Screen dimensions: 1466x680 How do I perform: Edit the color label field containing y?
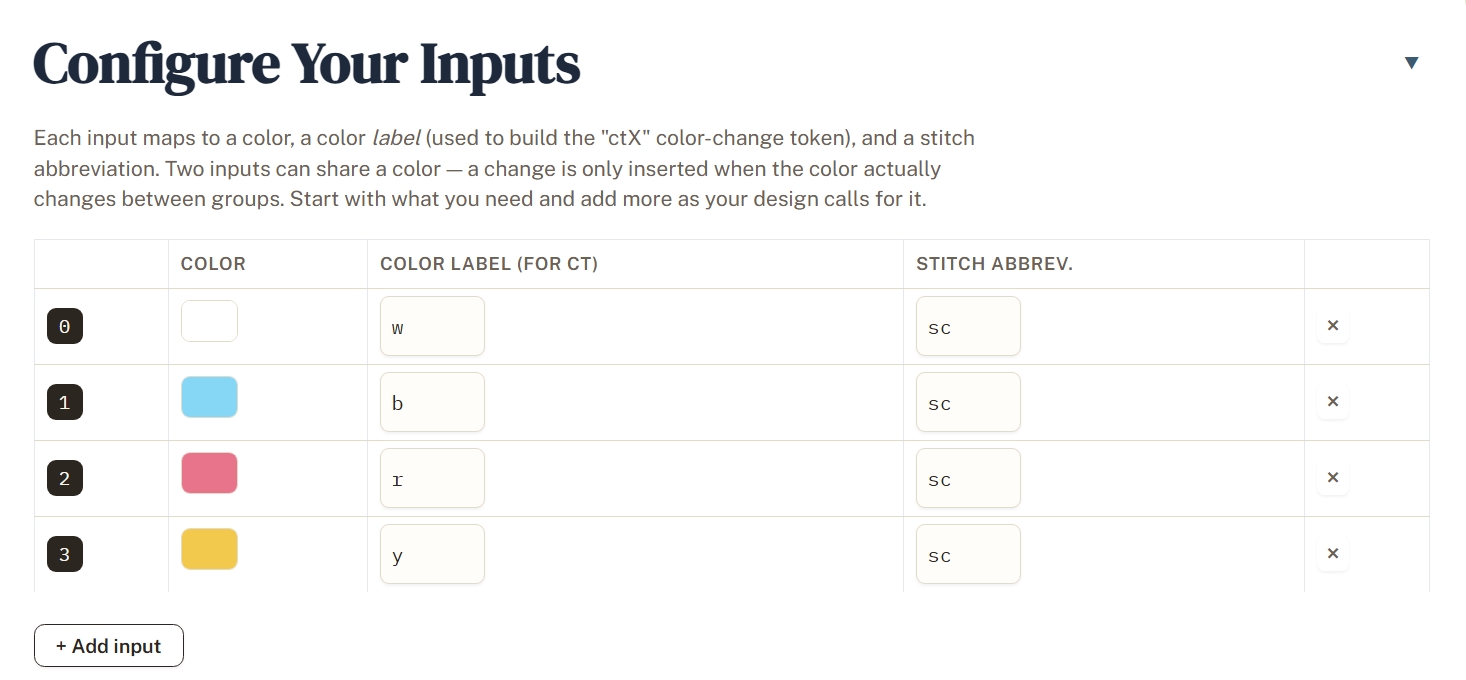432,554
